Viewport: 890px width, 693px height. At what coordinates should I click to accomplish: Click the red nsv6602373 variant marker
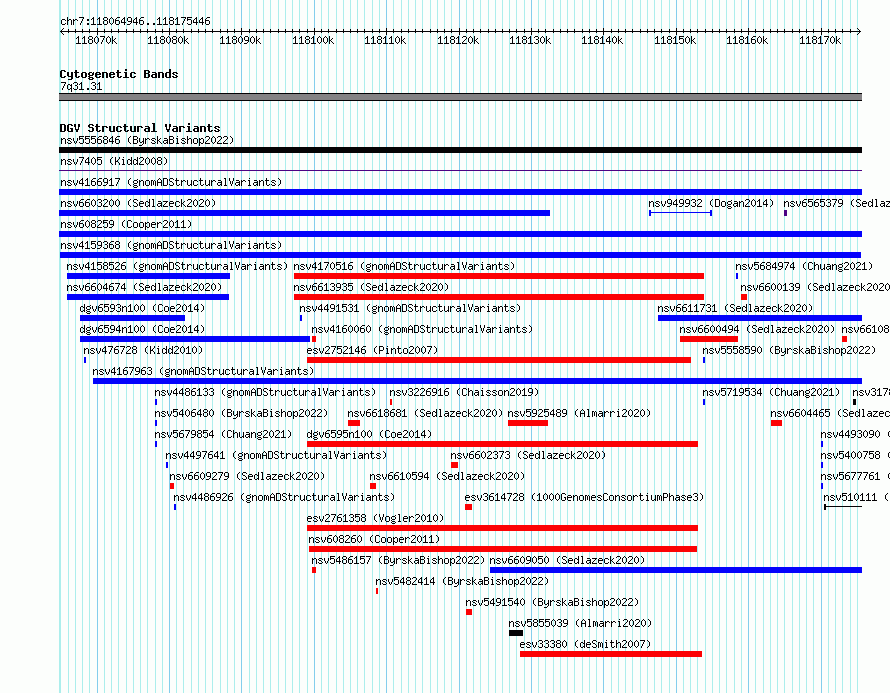click(454, 465)
